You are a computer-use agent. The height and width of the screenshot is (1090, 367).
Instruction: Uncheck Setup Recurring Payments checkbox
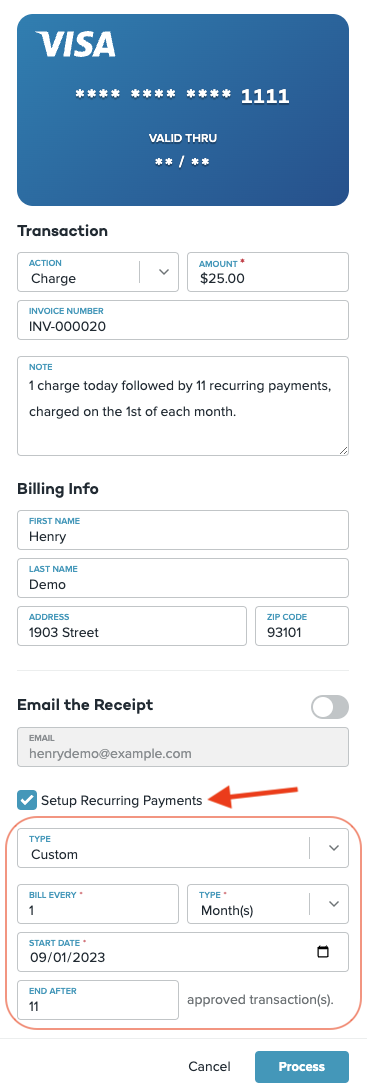click(x=27, y=800)
